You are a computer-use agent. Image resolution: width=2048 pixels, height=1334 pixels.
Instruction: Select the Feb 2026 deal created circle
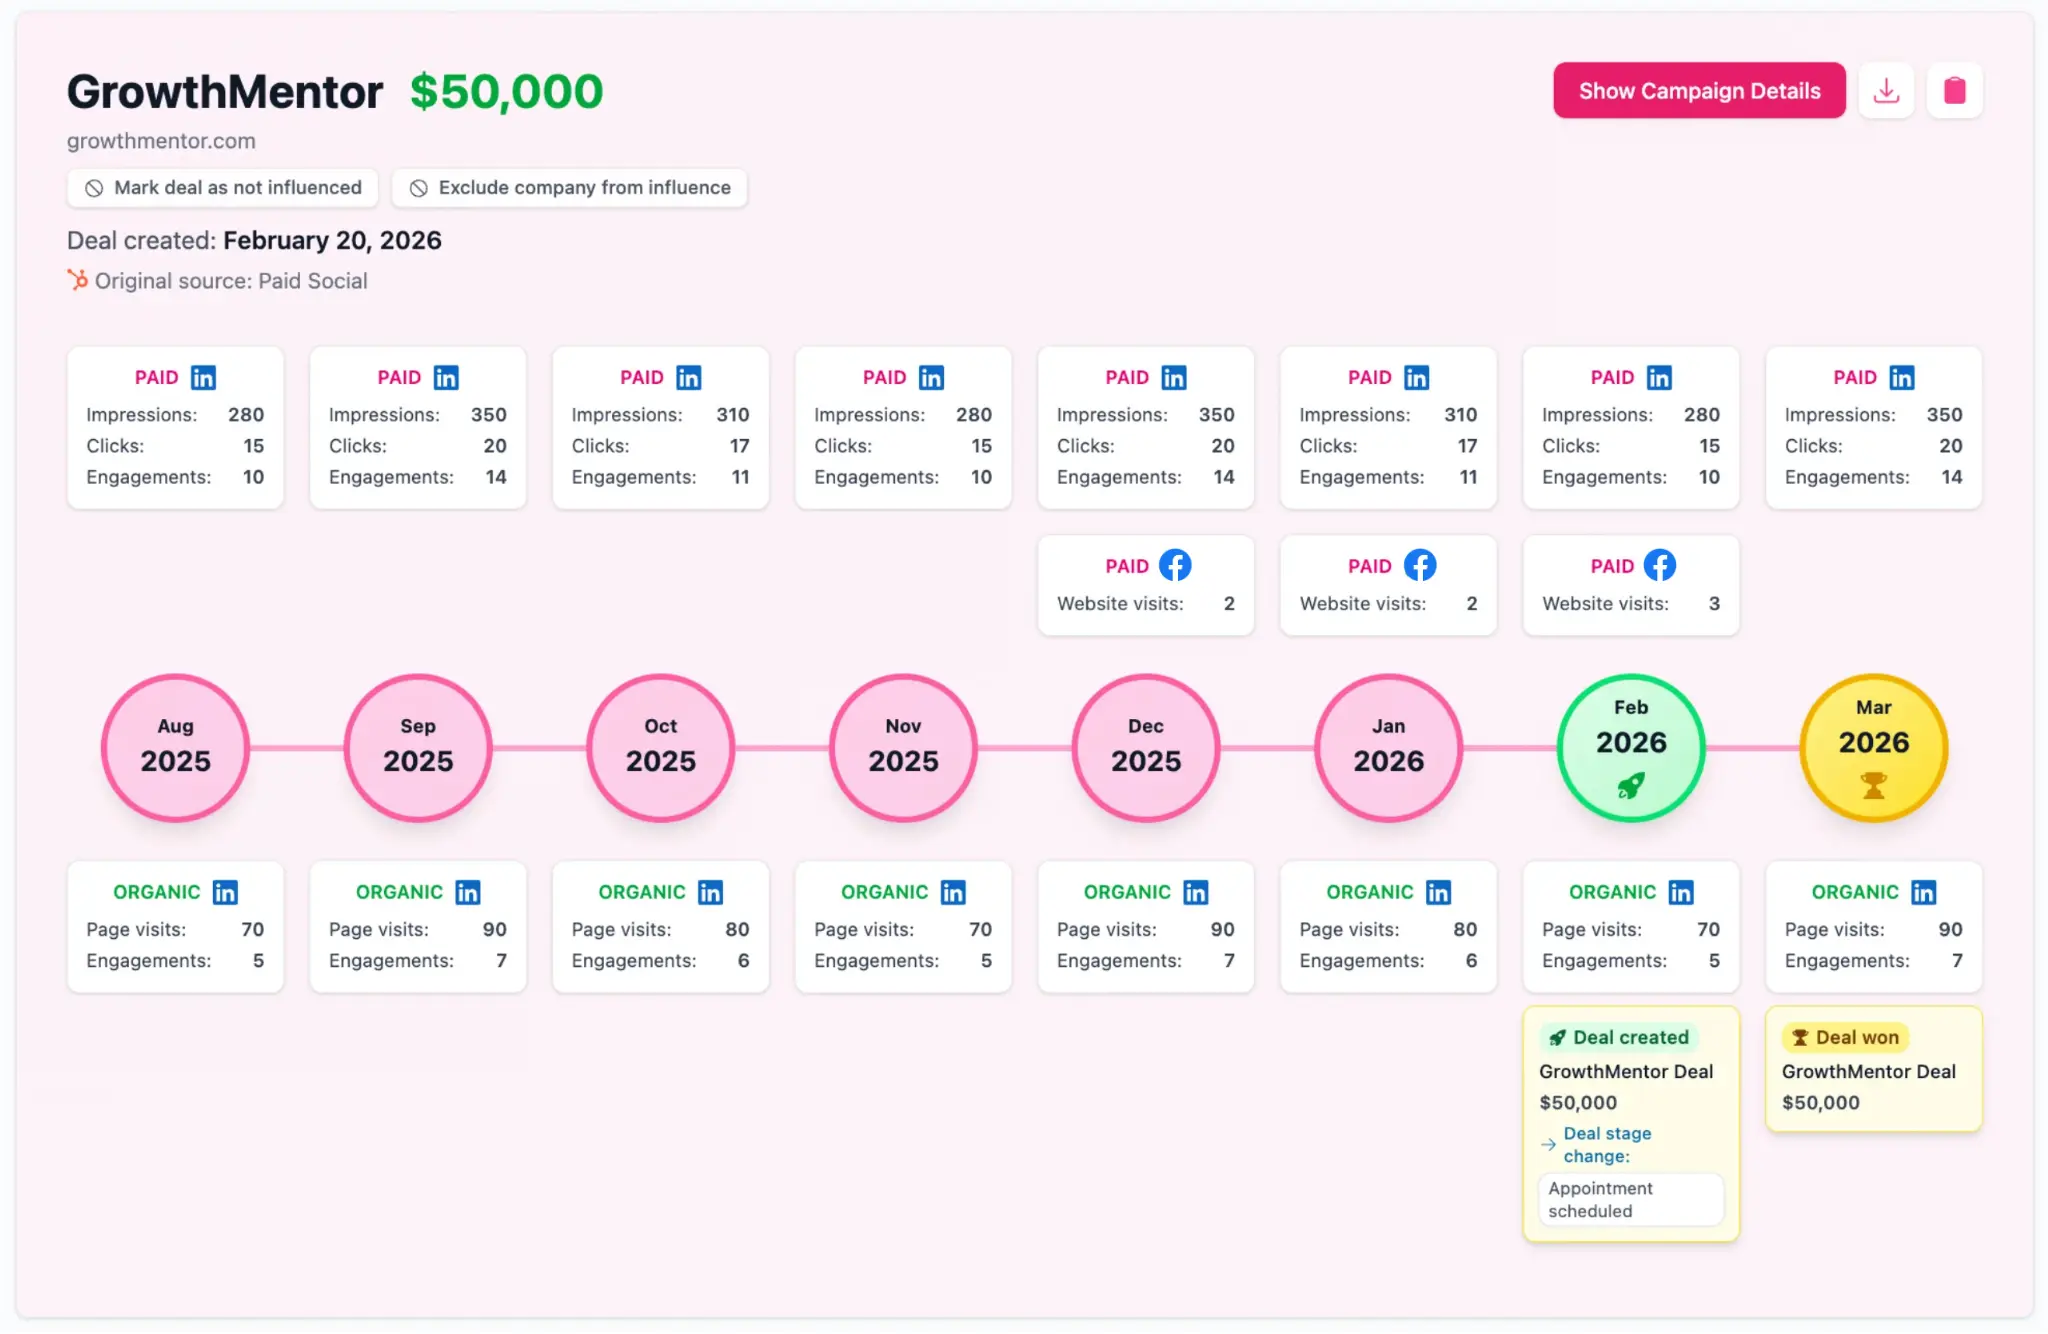[x=1631, y=748]
